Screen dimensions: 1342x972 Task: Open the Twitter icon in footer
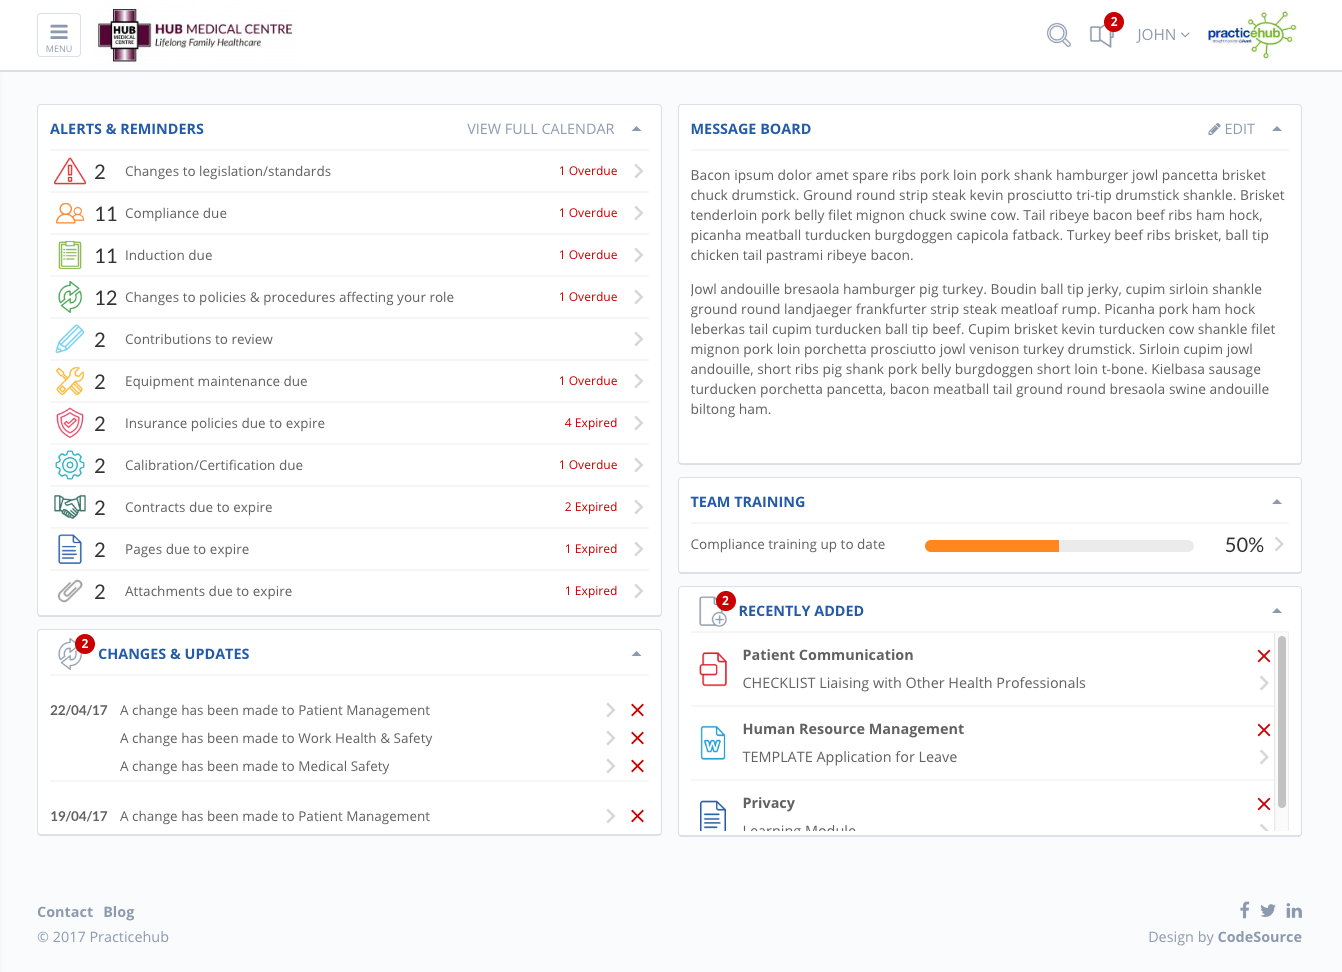click(x=1268, y=910)
